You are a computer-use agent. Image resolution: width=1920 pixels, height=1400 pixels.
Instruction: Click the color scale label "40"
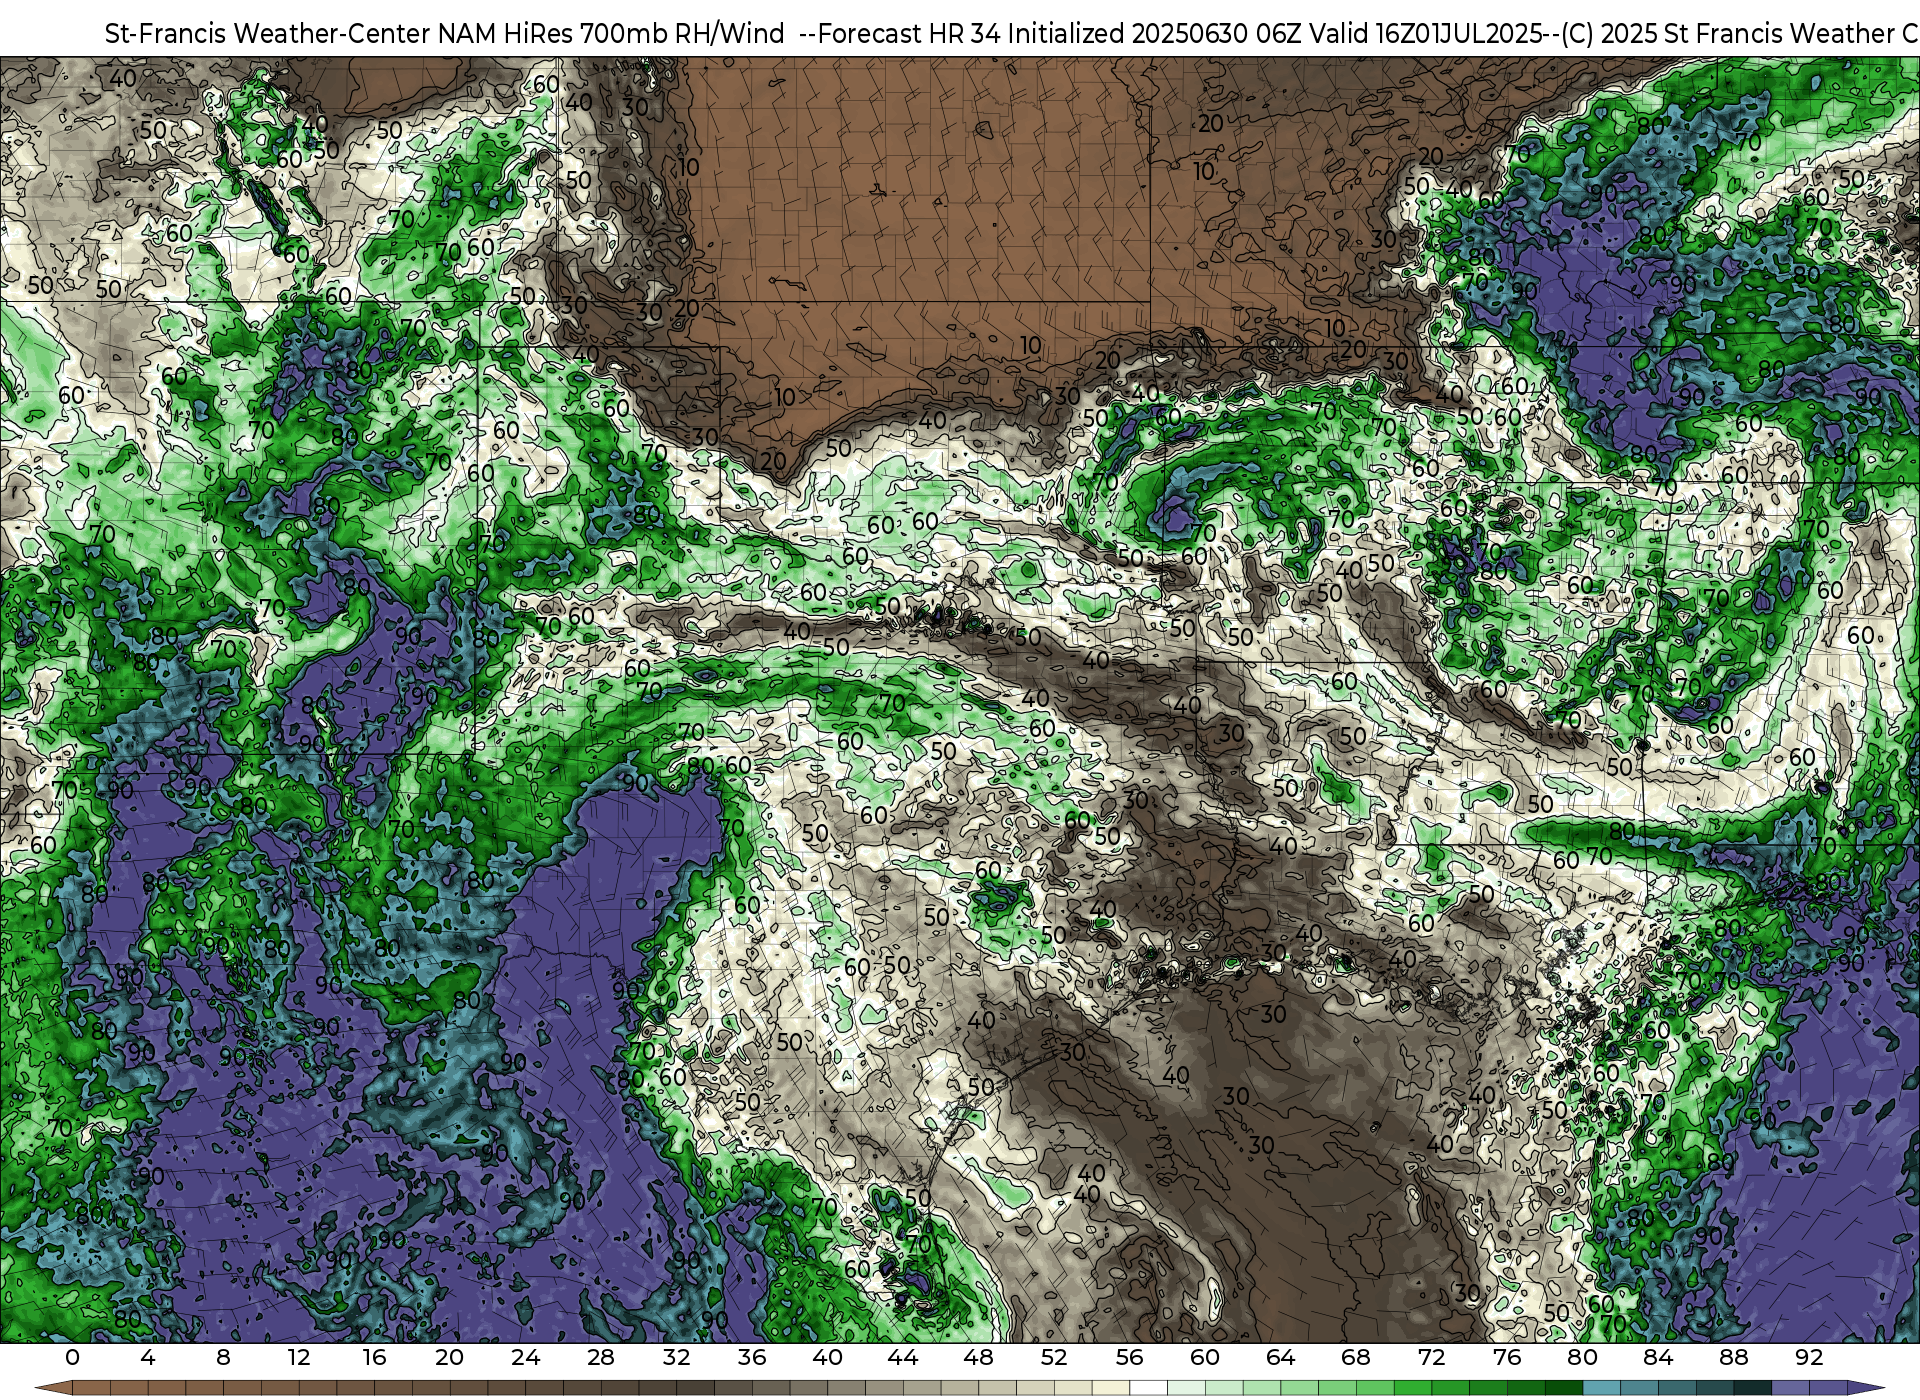coord(827,1358)
